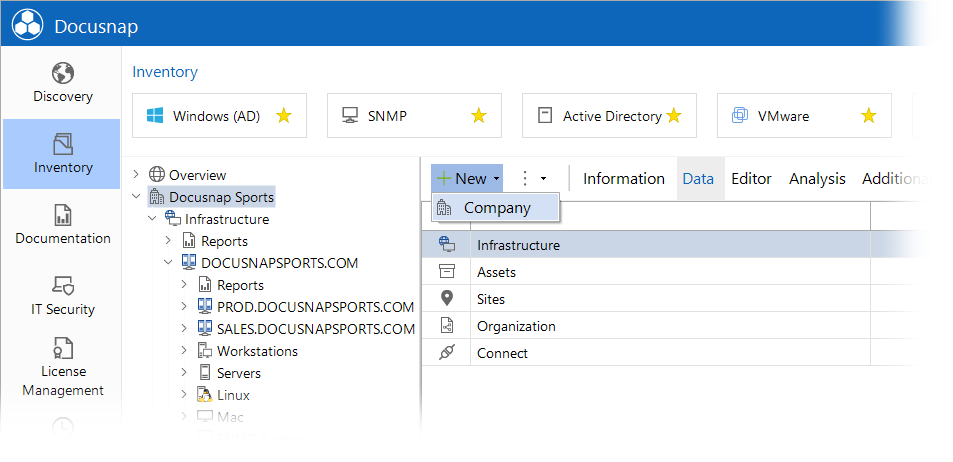Select the Sites row in table

coord(669,299)
